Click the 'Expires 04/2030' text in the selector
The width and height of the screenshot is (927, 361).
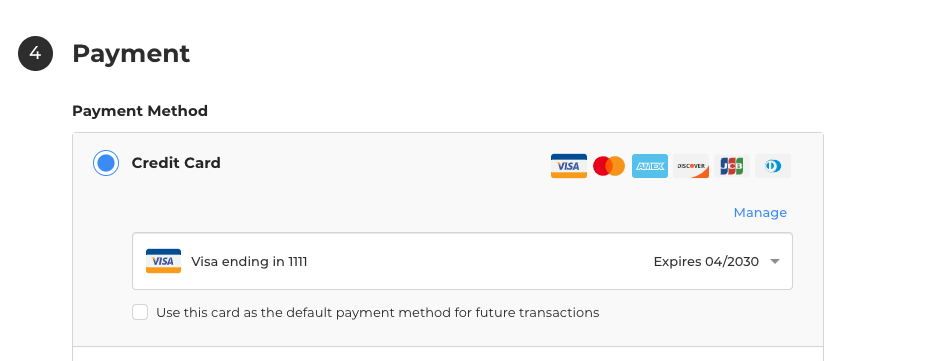(706, 262)
